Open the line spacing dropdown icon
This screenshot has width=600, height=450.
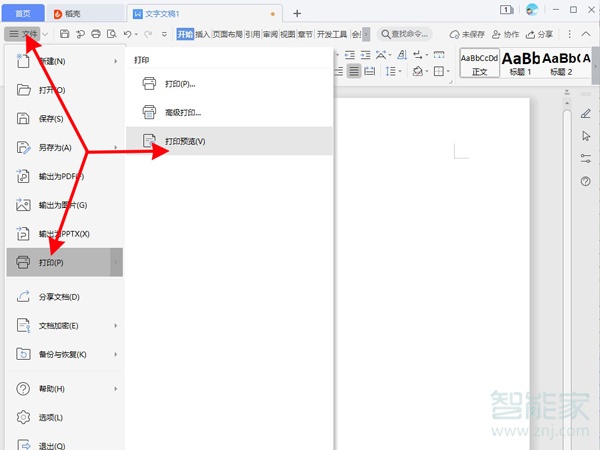point(393,71)
